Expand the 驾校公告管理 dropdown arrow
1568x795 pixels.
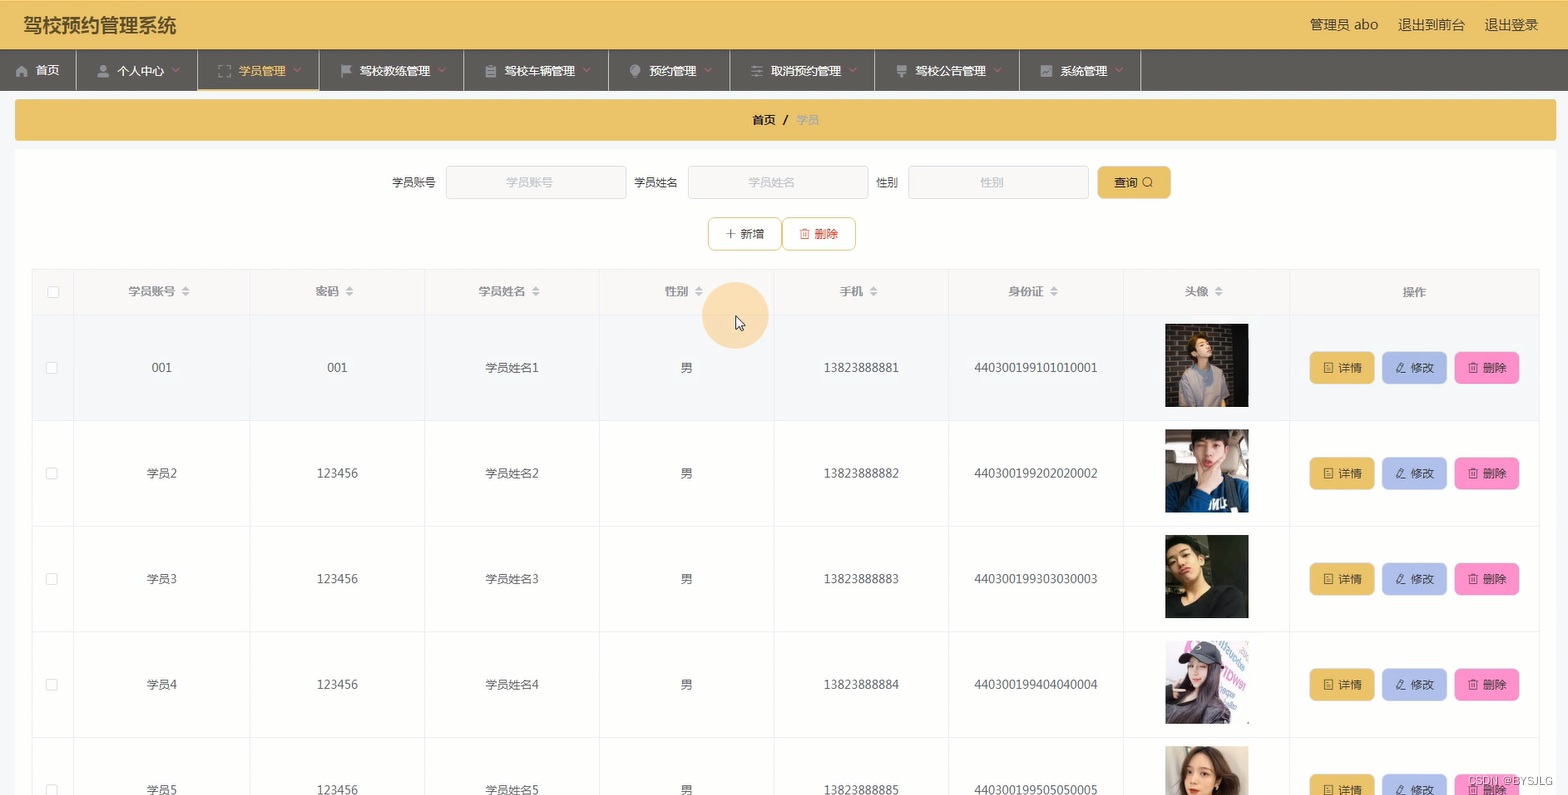pos(998,70)
